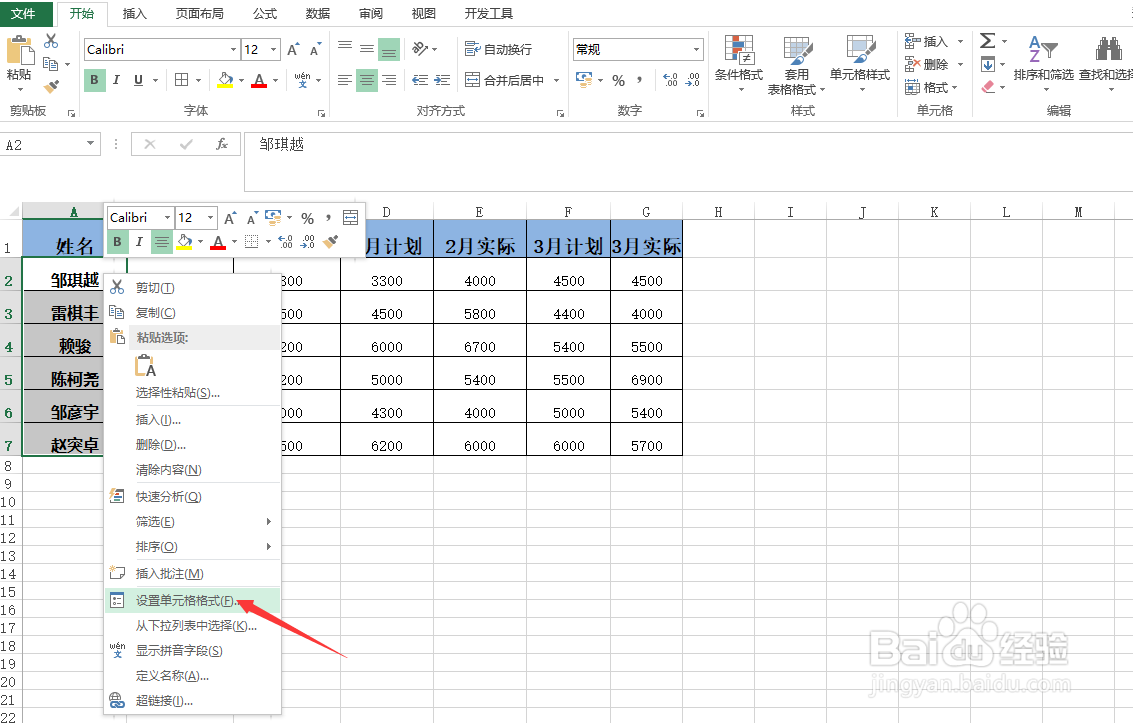Image resolution: width=1133 pixels, height=723 pixels.
Task: Click the large Paste clipboard icon
Action: [20, 51]
